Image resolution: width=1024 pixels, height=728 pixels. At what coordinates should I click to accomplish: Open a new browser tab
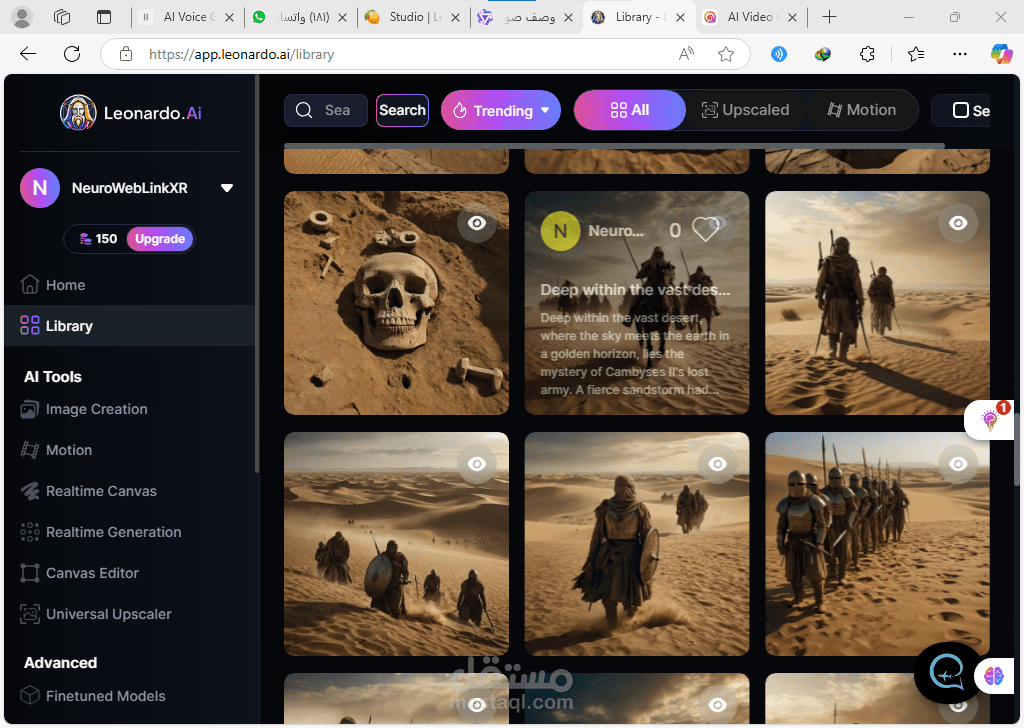(829, 17)
